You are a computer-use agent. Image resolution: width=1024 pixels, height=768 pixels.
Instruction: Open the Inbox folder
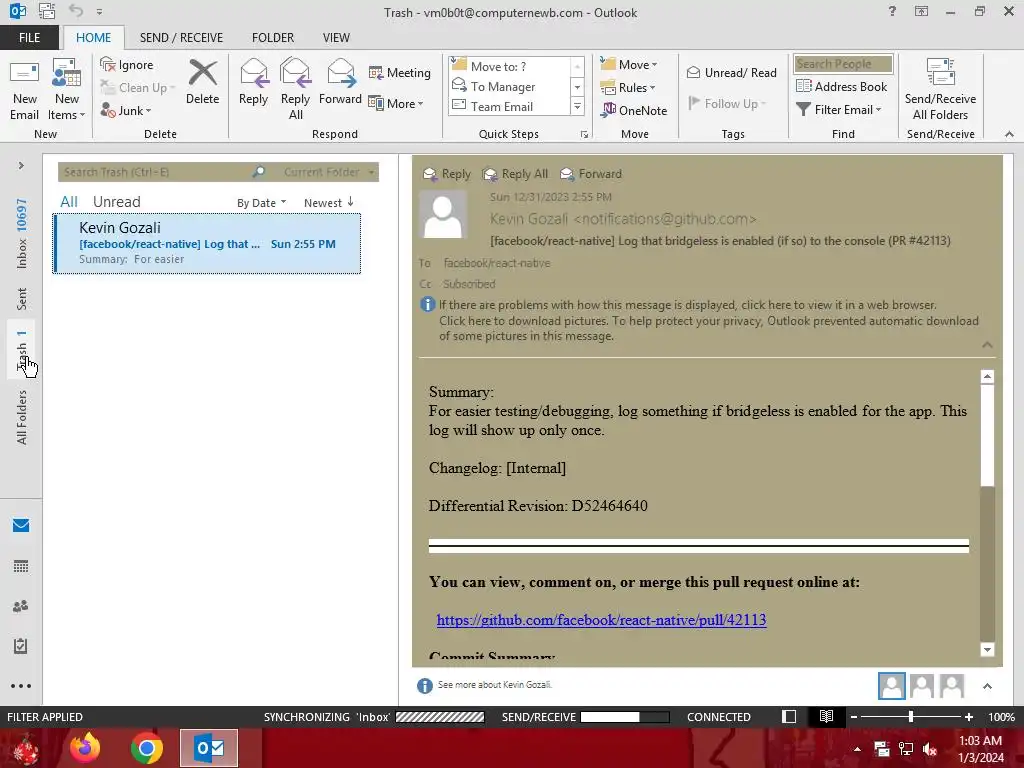[22, 233]
